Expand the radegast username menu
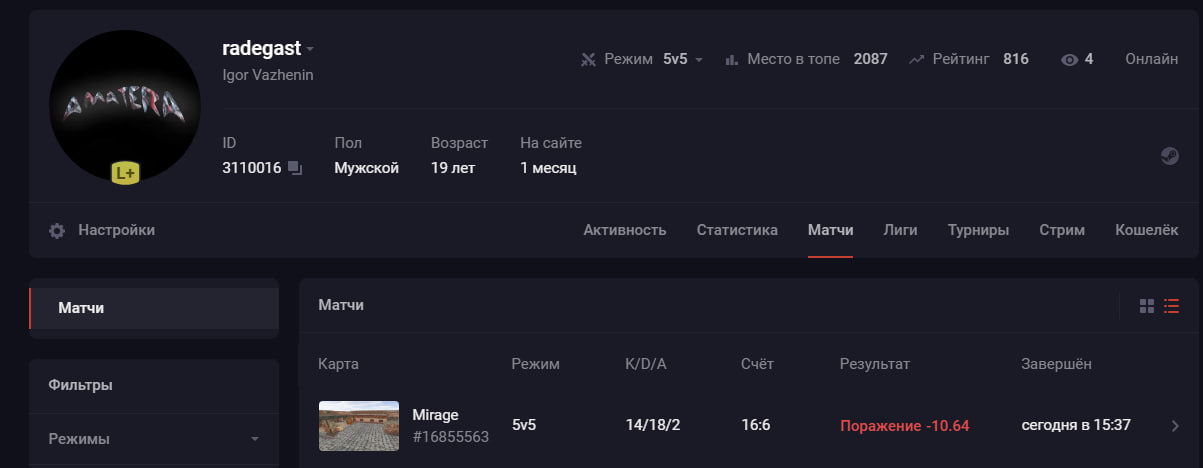This screenshot has height=468, width=1203. [x=311, y=49]
